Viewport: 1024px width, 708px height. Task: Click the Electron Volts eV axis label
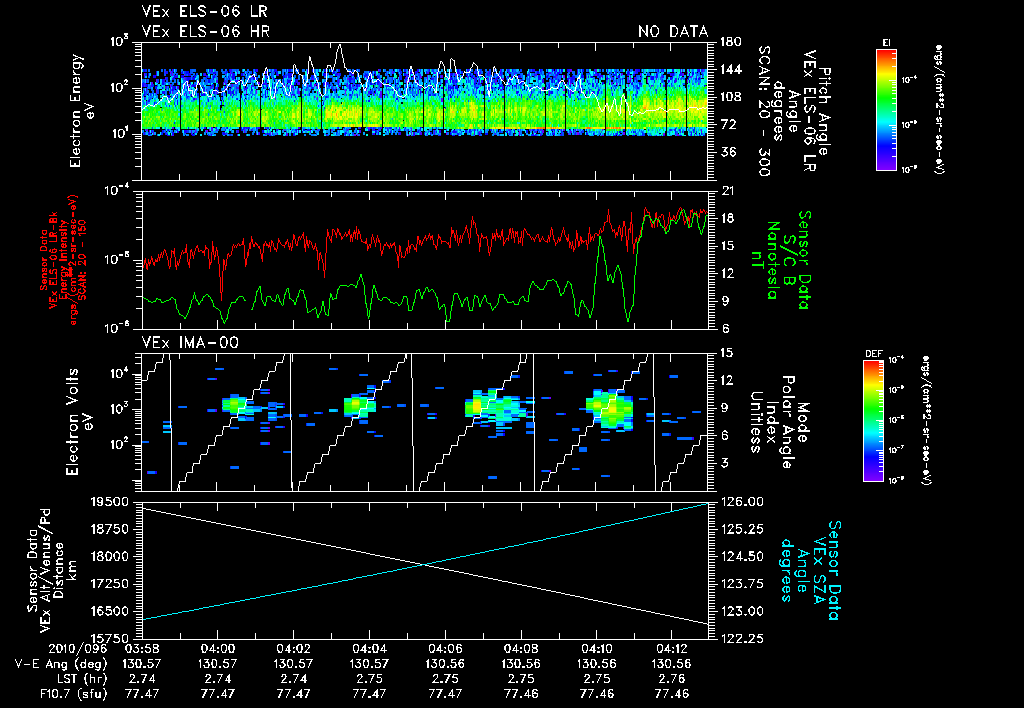[78, 422]
